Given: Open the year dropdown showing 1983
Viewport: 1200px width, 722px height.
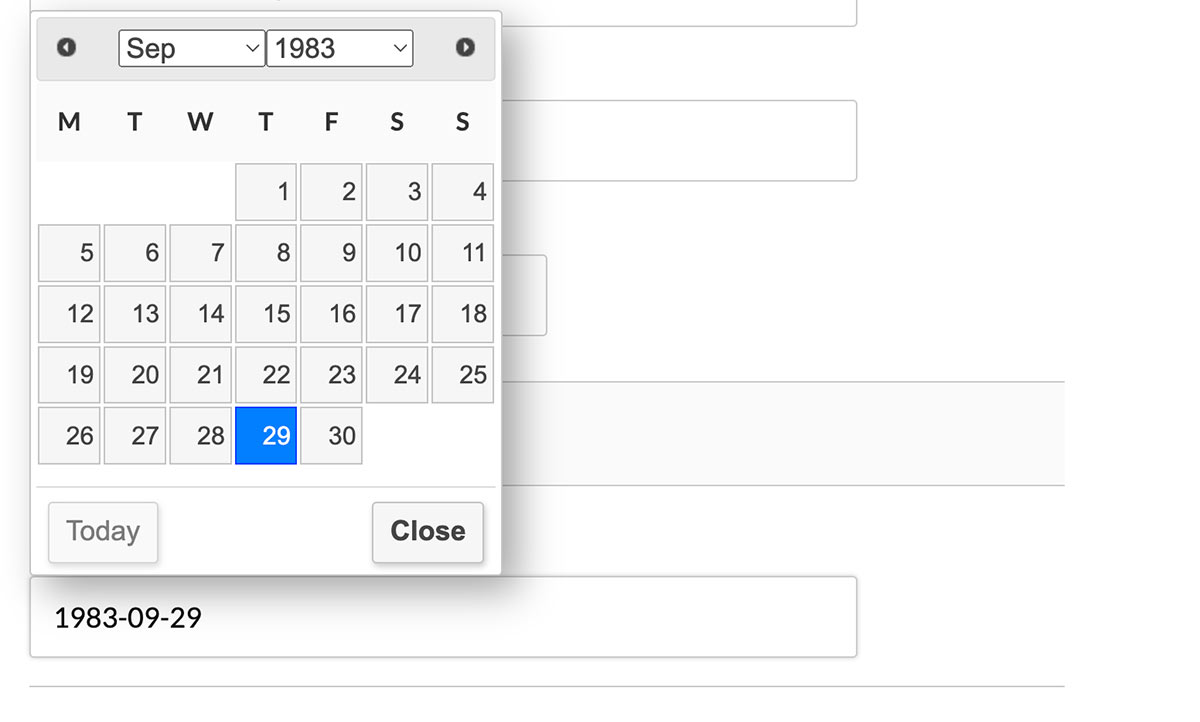Looking at the screenshot, I should coord(339,47).
